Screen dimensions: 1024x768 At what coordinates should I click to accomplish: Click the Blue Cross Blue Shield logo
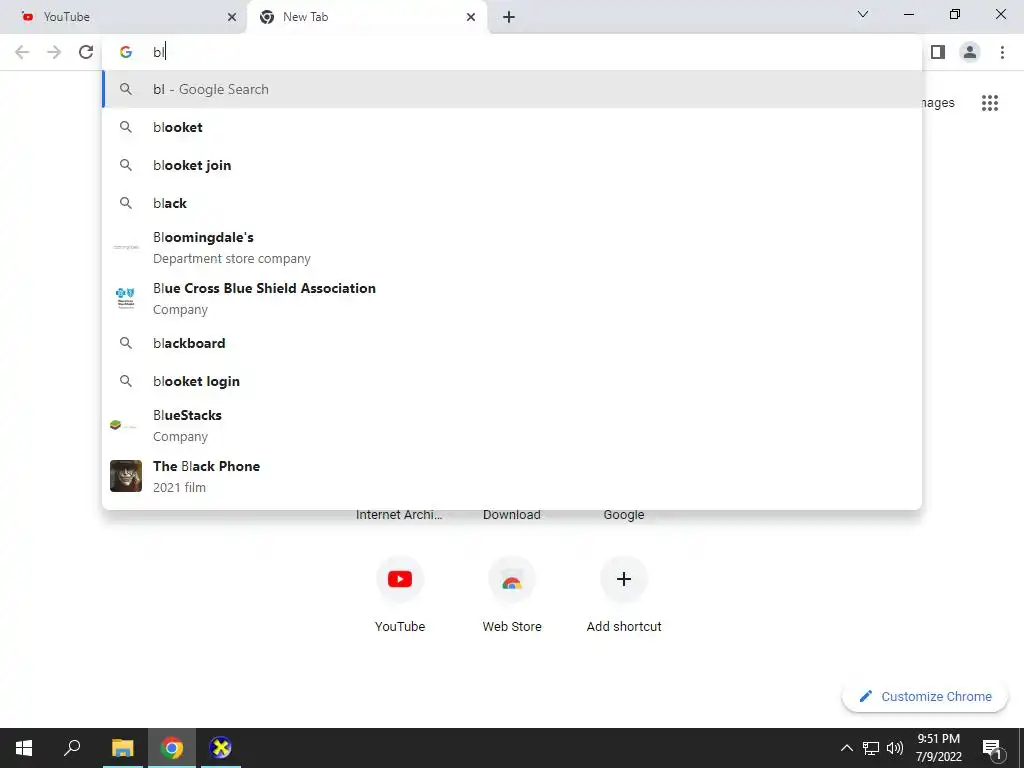(125, 298)
